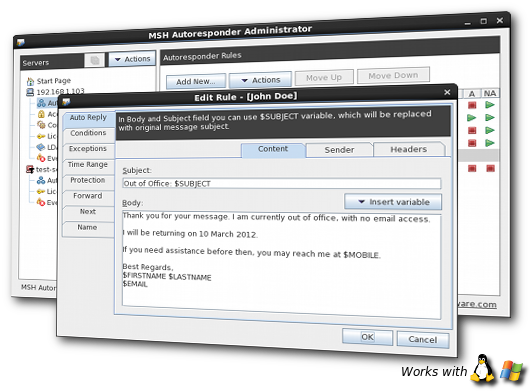Click the key 'Lic' icon under test-s server
530x391 pixels.
41,191
